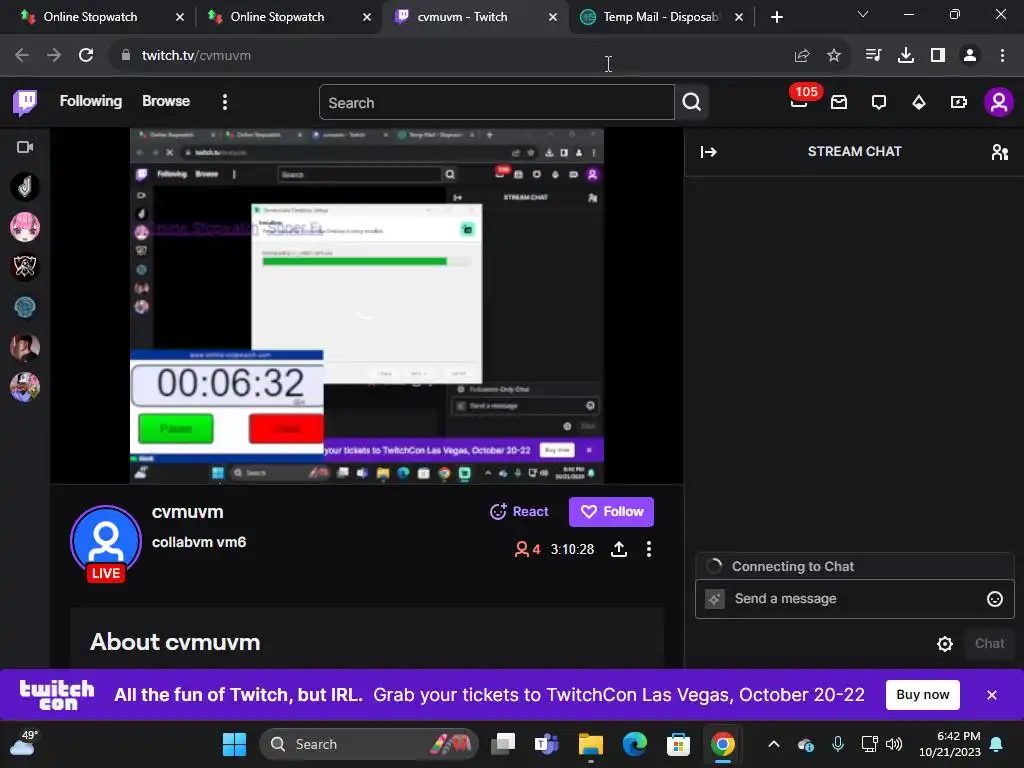
Task: Open the Chrome profile icon
Action: coord(970,56)
